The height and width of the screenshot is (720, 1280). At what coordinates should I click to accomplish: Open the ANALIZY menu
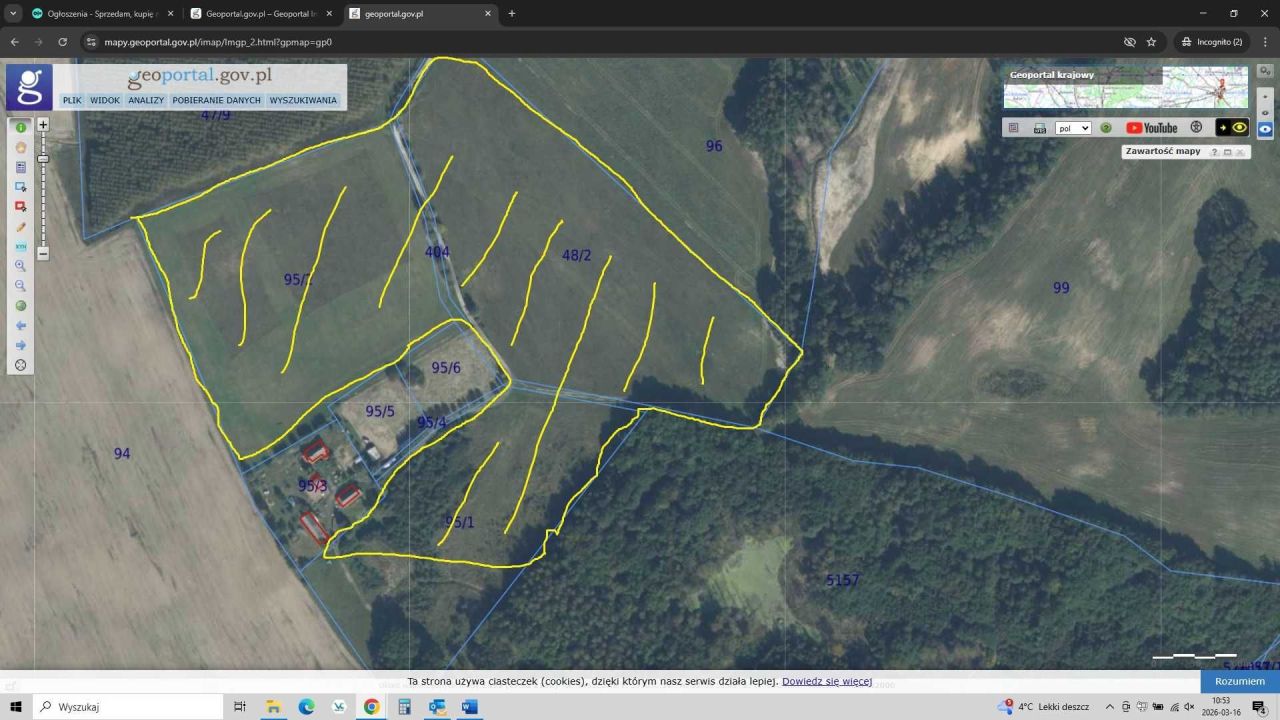pos(146,101)
